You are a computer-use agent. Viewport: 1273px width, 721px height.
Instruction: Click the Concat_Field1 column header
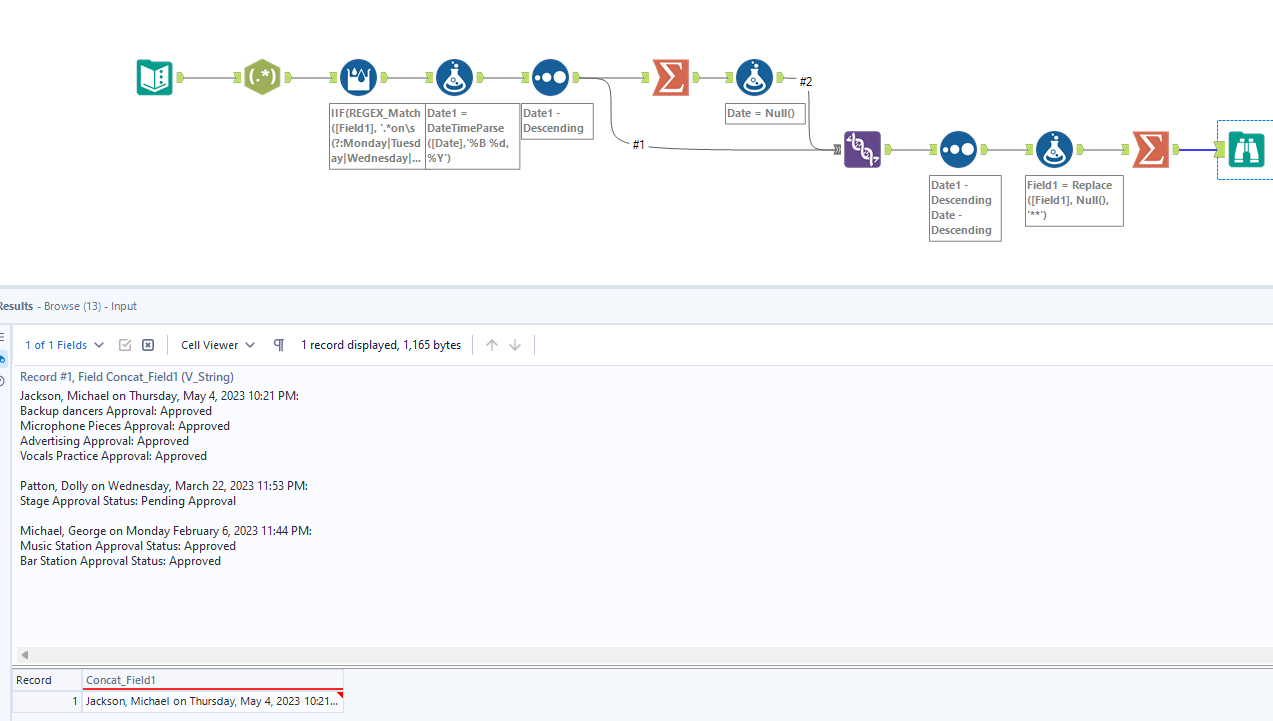120,680
